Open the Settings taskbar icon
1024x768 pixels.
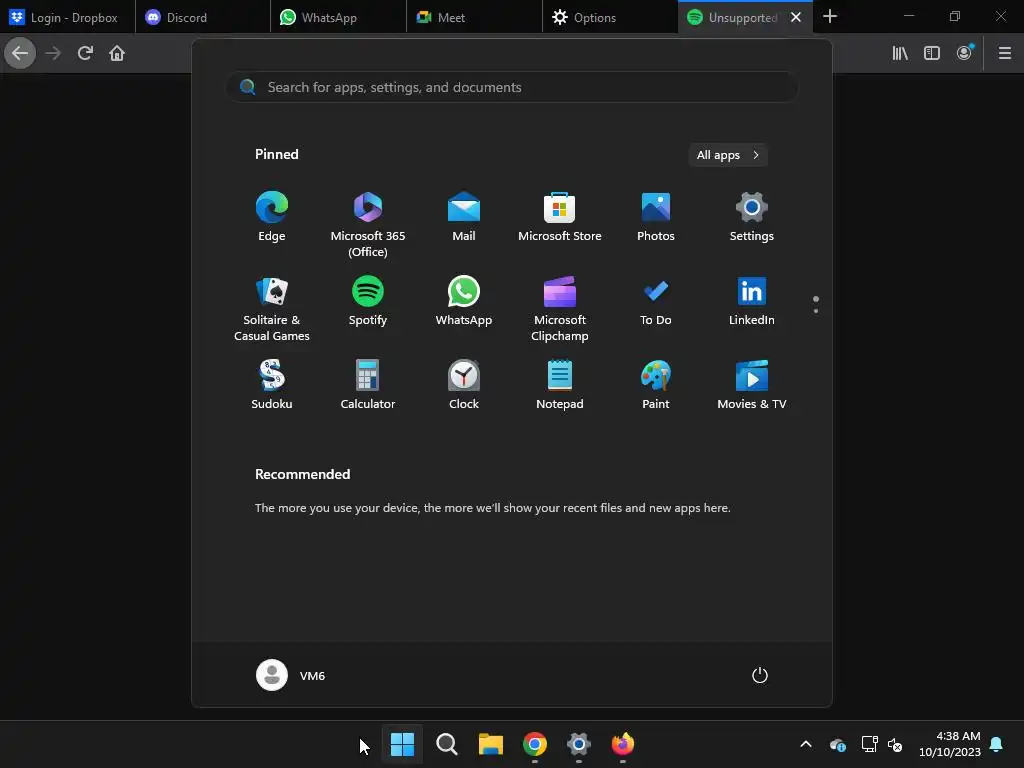(x=579, y=744)
